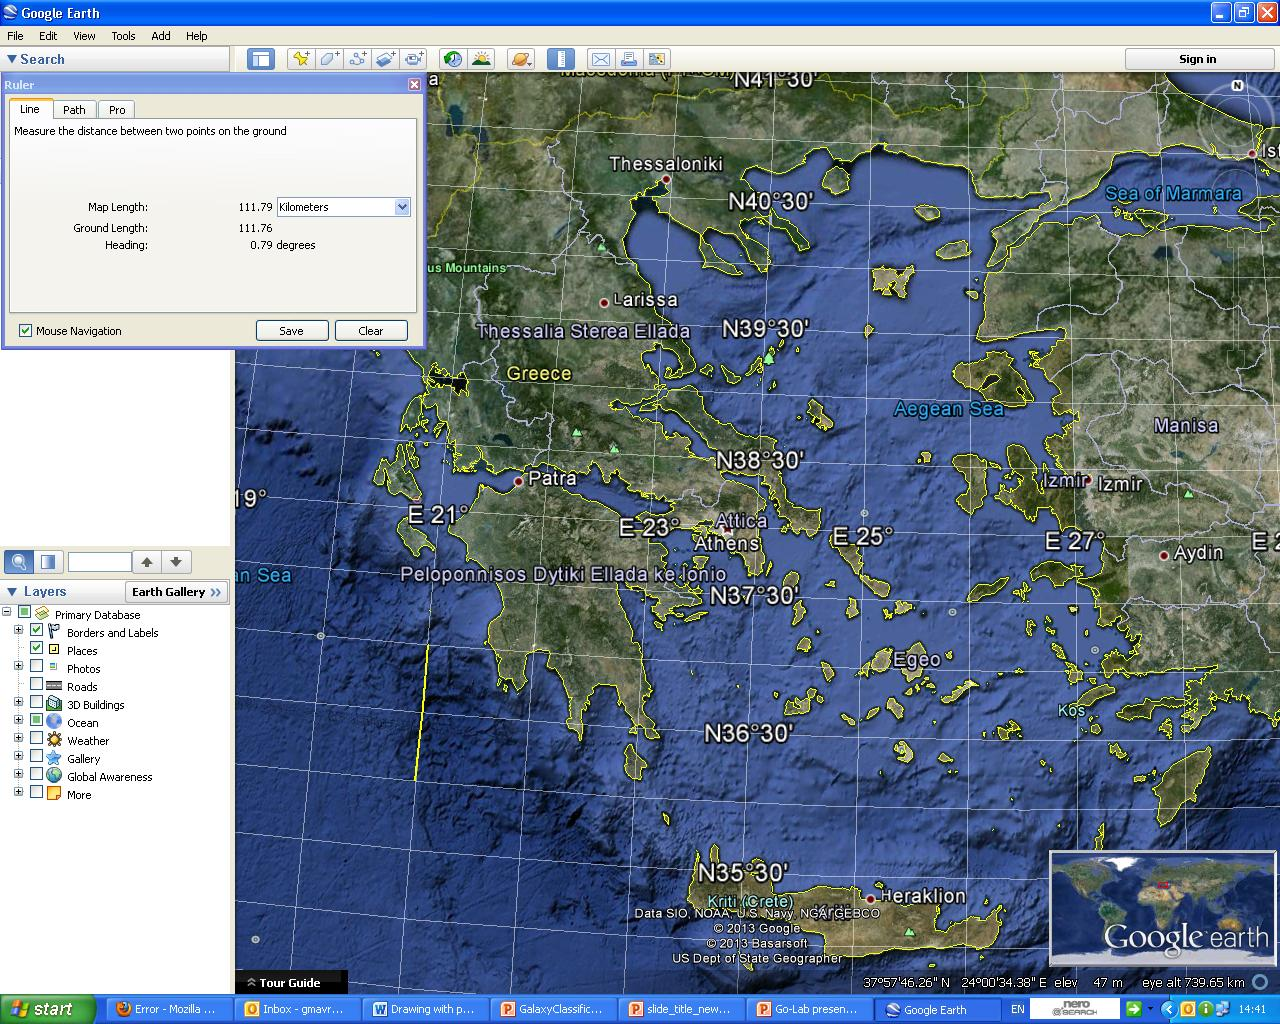Switch to the Pro tab in Ruler
1280x1024 pixels.
click(117, 110)
